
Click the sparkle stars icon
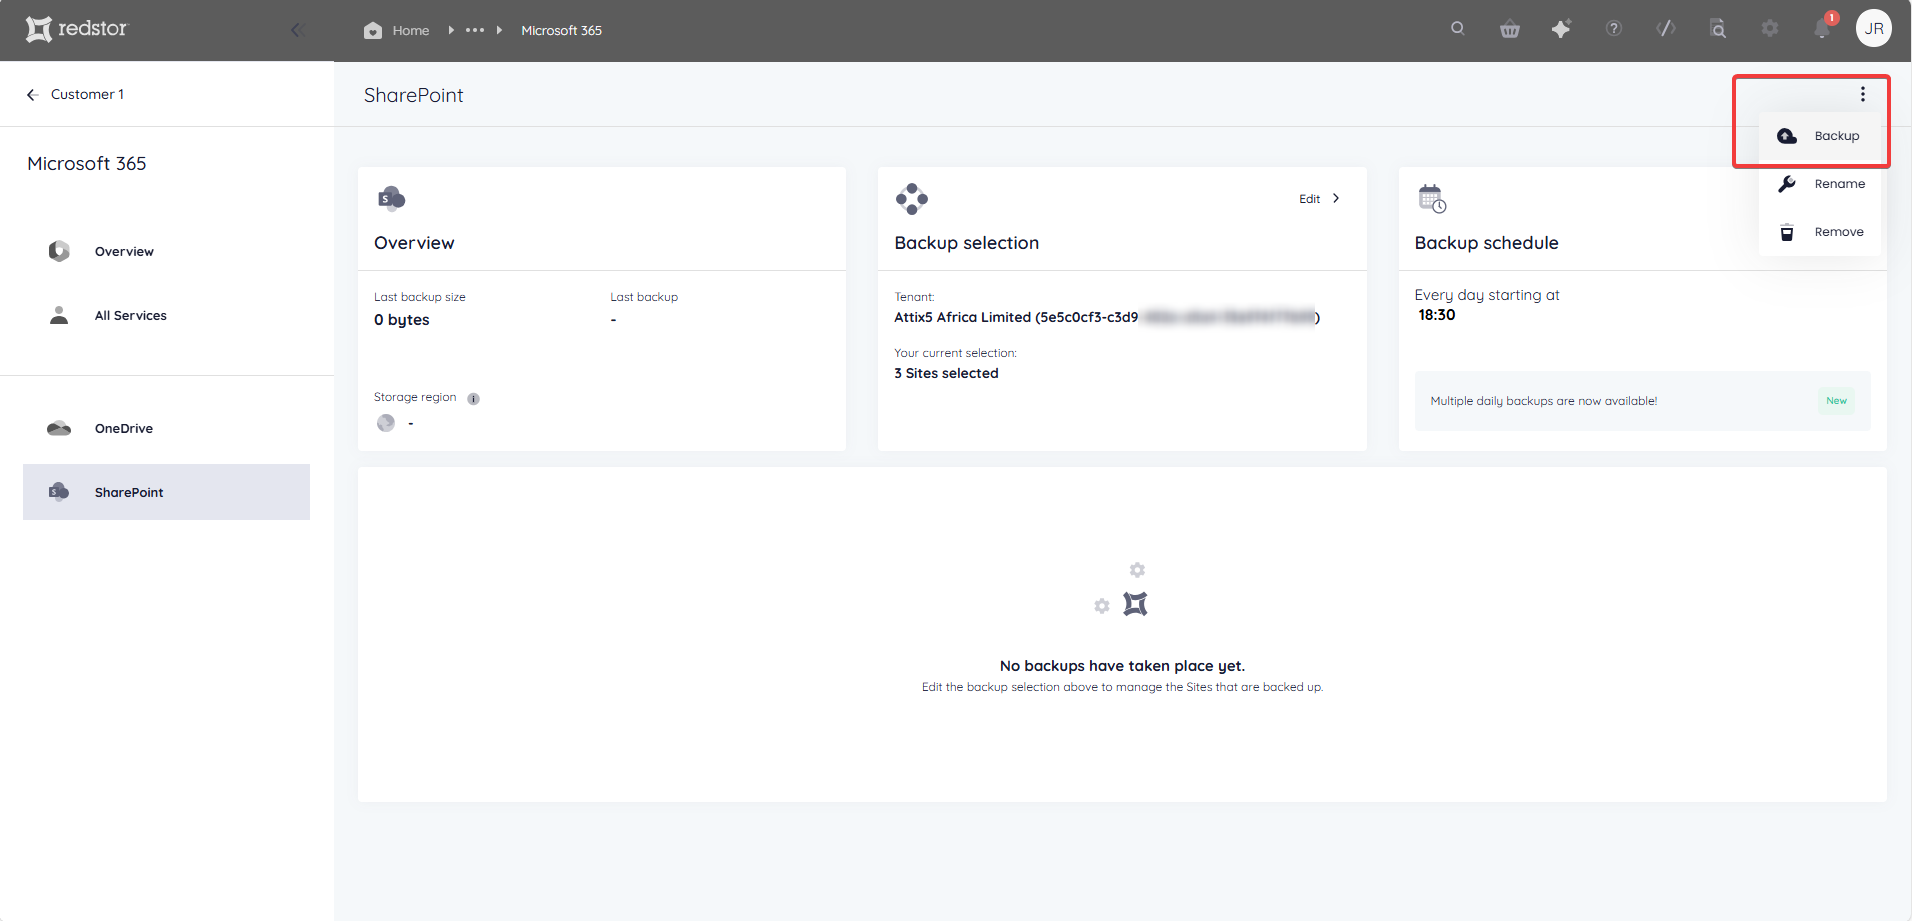pyautogui.click(x=1561, y=29)
